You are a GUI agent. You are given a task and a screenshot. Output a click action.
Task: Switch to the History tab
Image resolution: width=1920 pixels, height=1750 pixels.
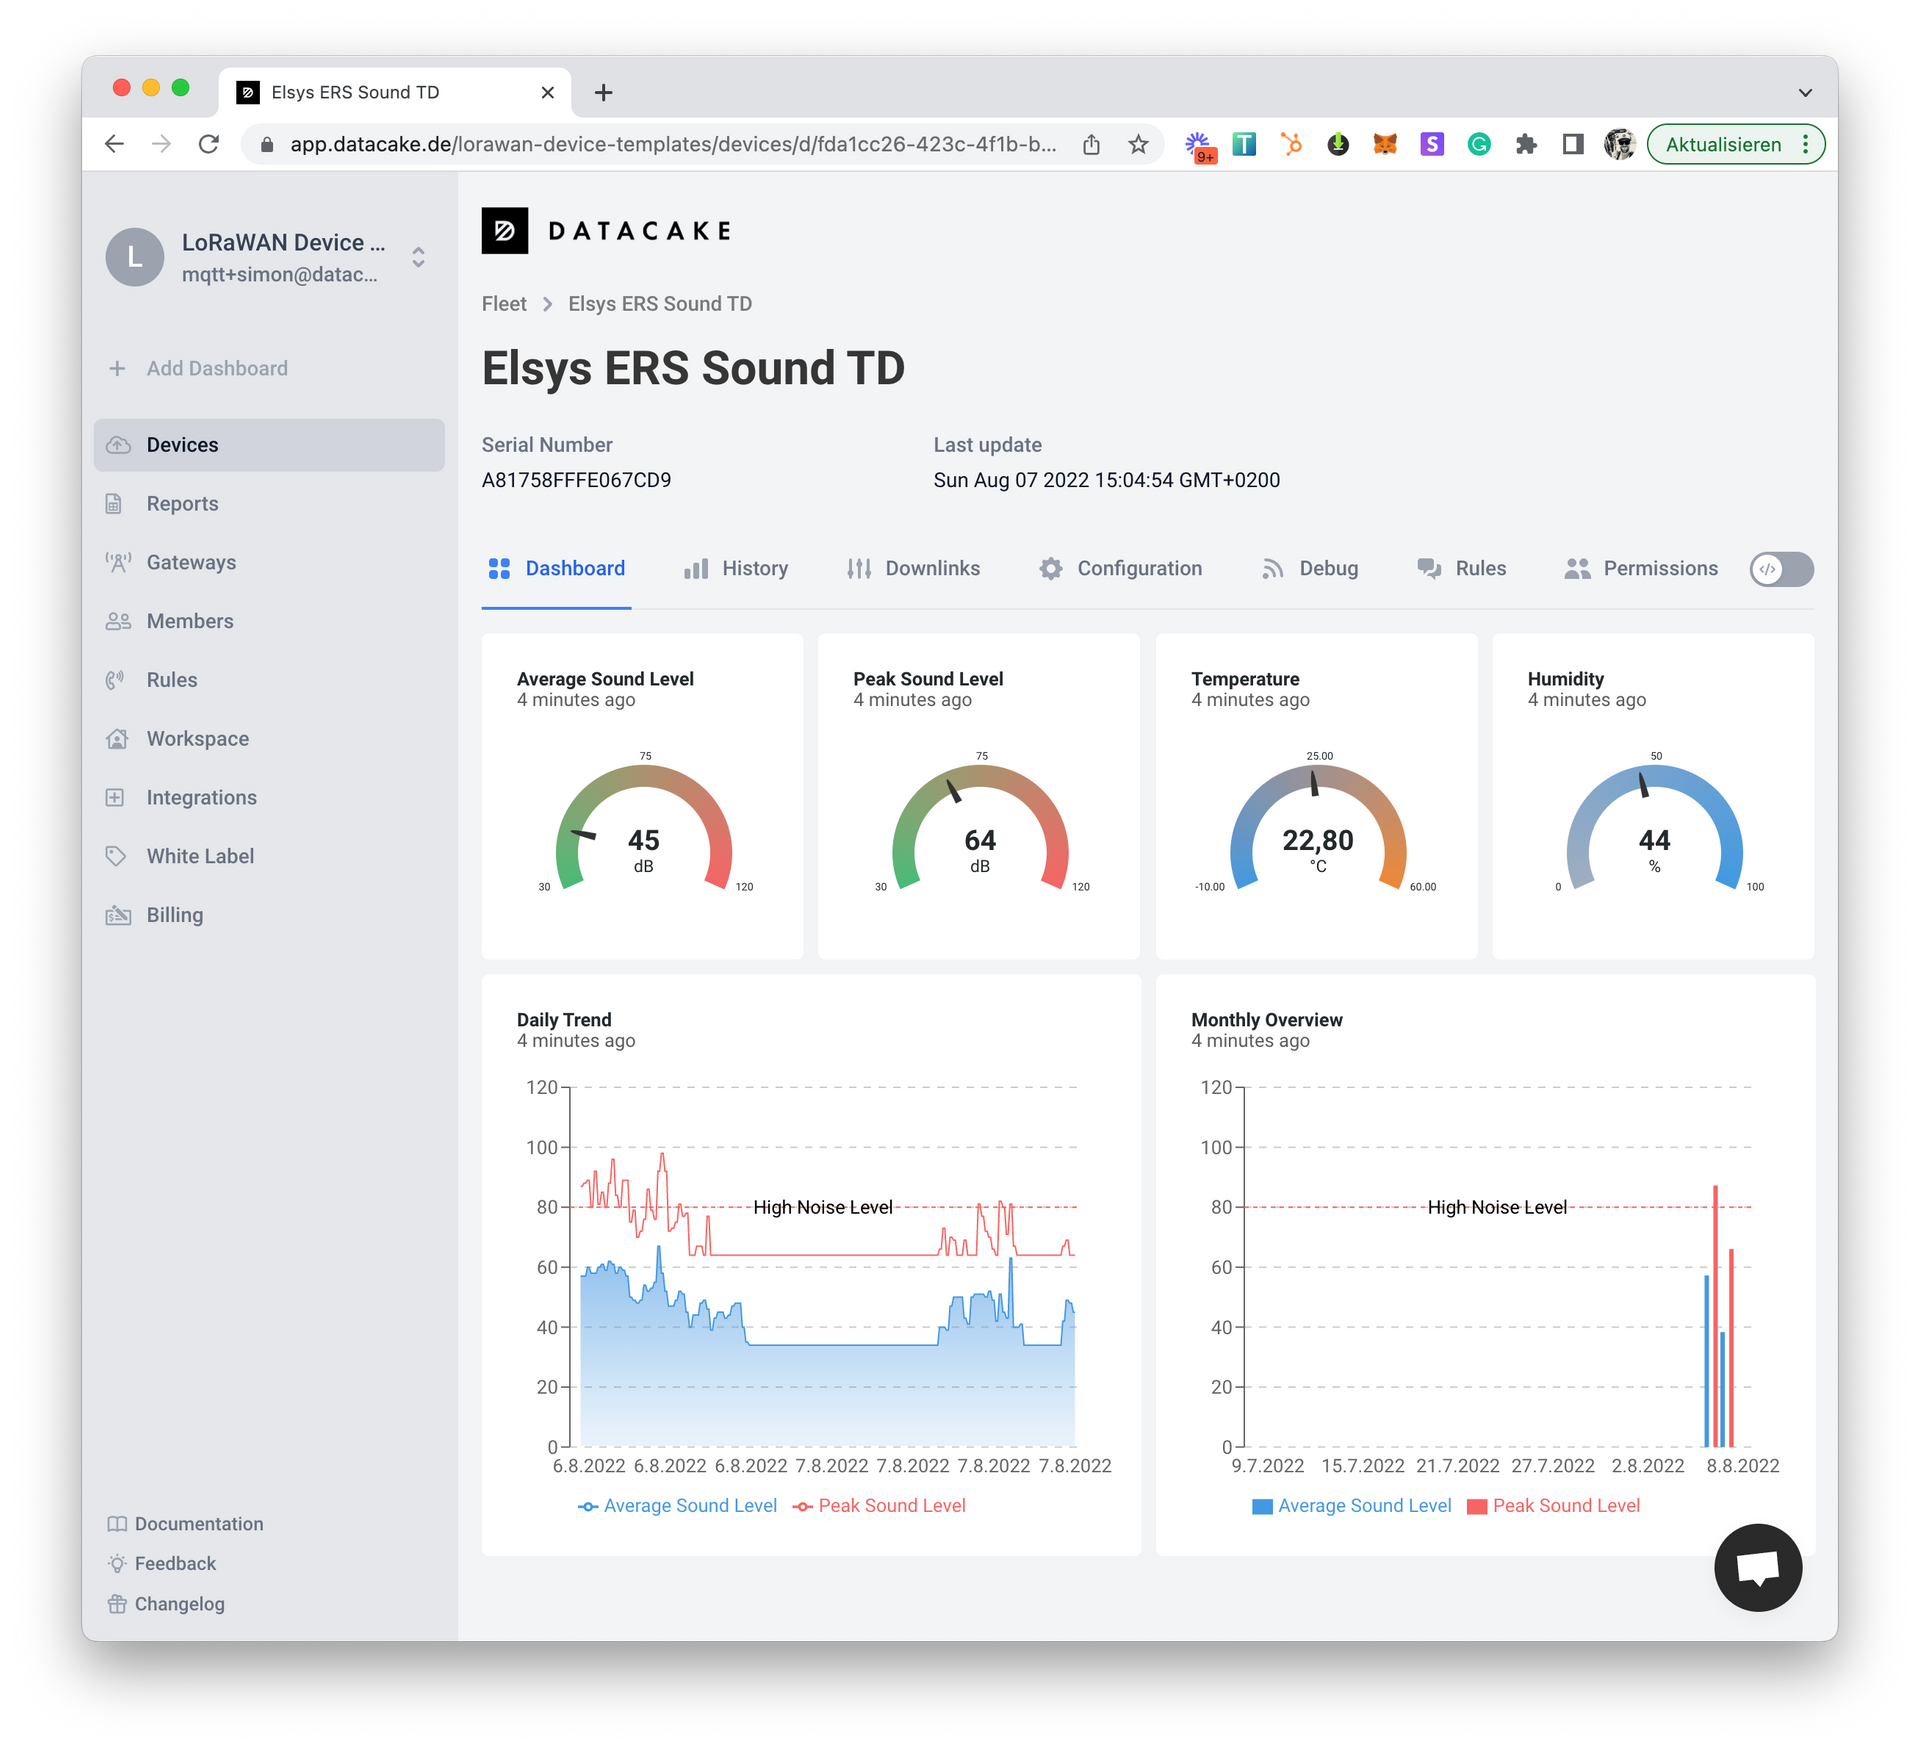click(755, 568)
